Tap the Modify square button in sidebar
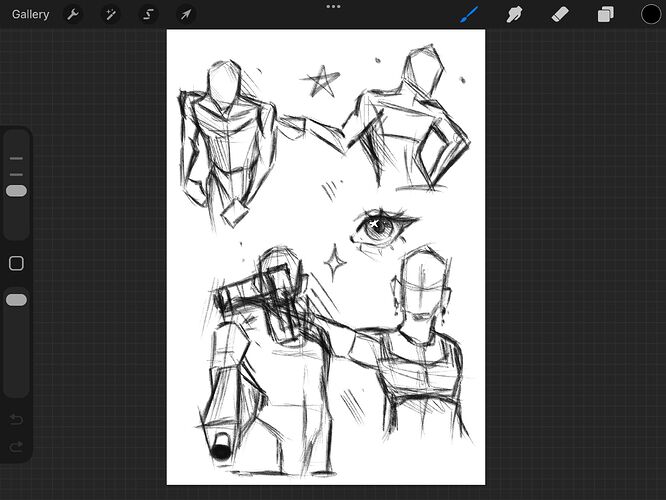This screenshot has height=500, width=666. (16, 263)
